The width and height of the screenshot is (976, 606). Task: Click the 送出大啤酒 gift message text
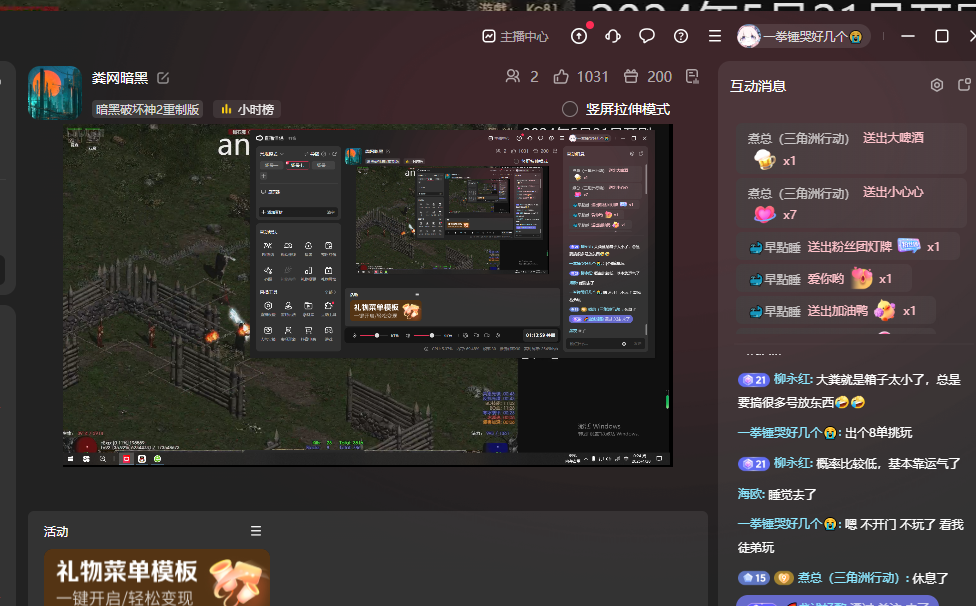[x=893, y=138]
